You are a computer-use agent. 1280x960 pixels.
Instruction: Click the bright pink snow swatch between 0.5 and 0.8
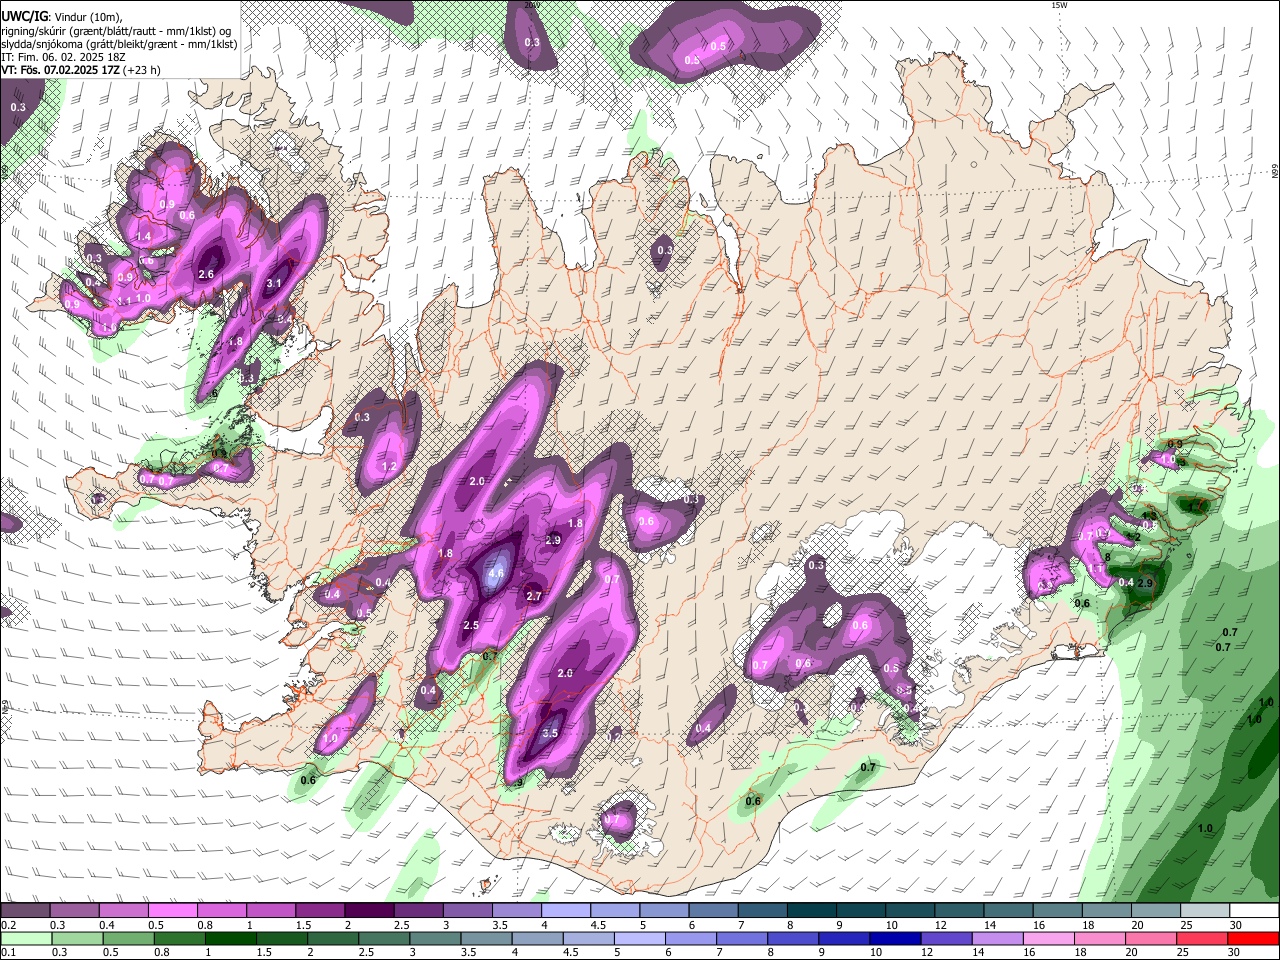pyautogui.click(x=172, y=911)
